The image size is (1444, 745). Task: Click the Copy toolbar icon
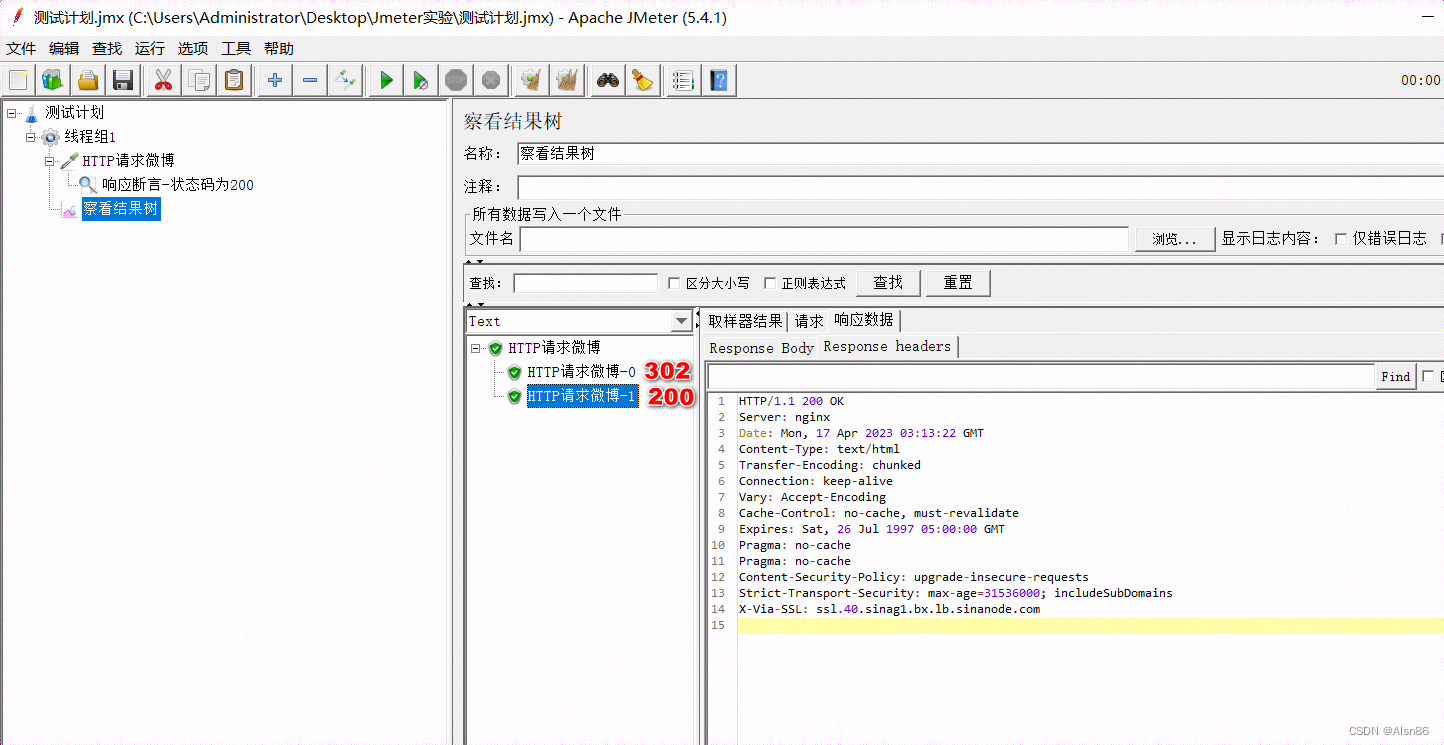click(x=199, y=81)
